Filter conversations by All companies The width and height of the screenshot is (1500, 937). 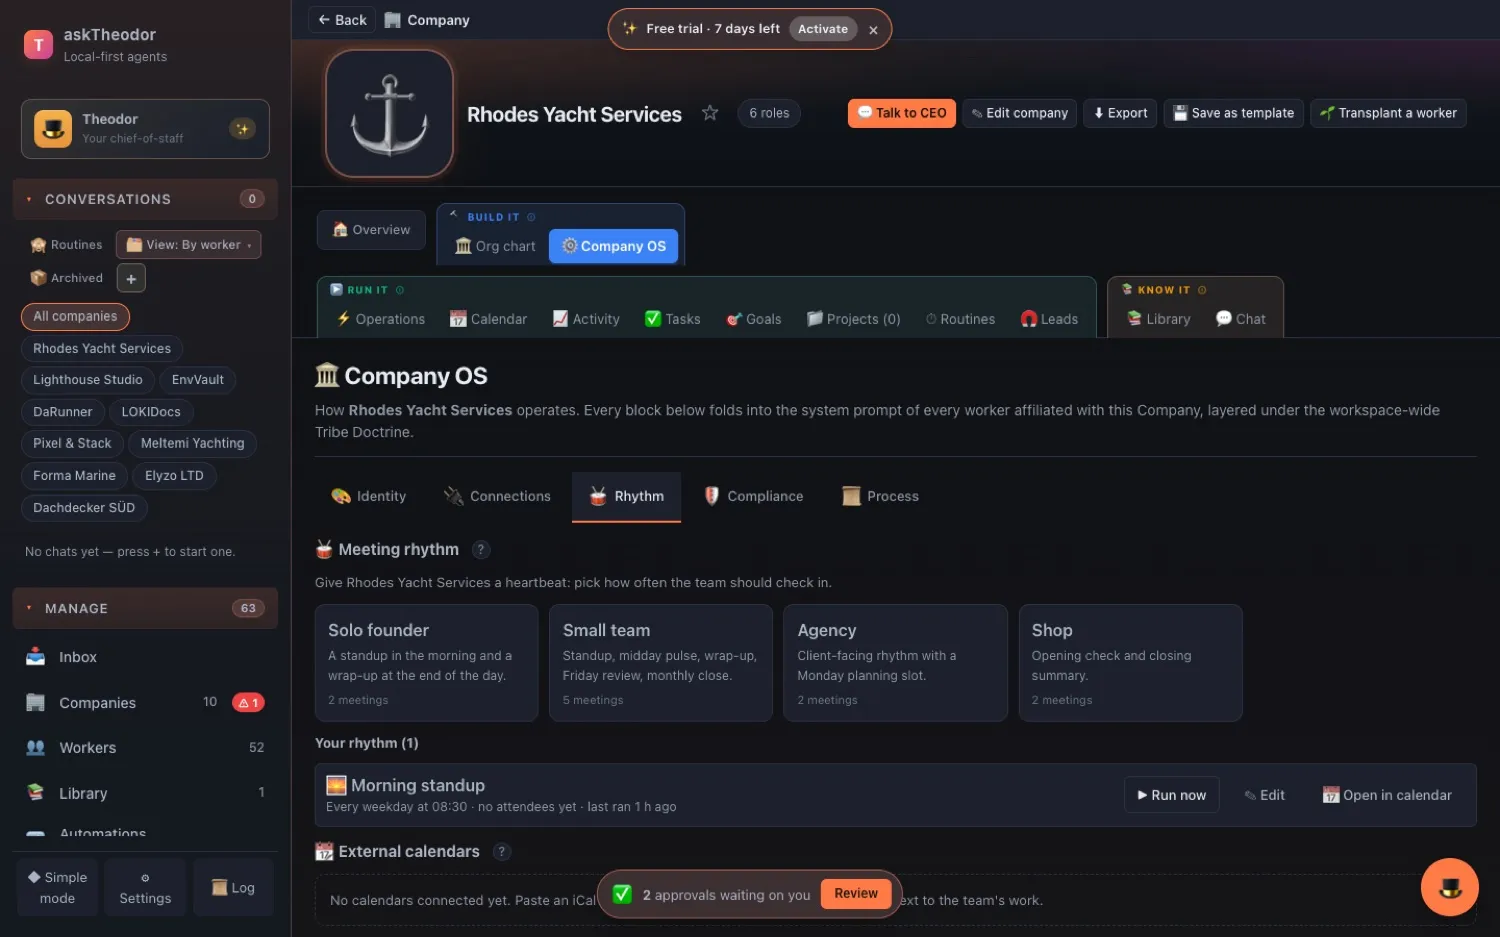pos(75,317)
